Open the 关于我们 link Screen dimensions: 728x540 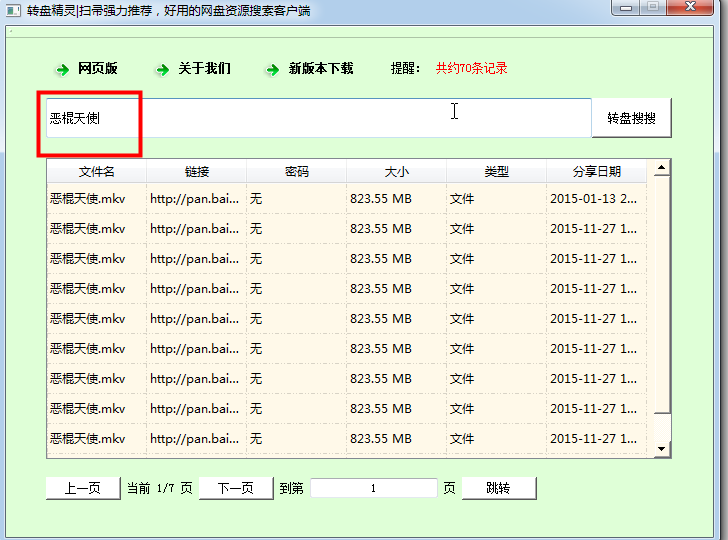tap(204, 69)
